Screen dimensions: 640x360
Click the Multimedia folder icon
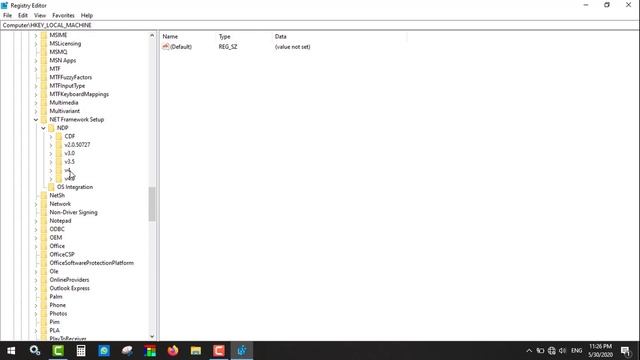tap(44, 102)
